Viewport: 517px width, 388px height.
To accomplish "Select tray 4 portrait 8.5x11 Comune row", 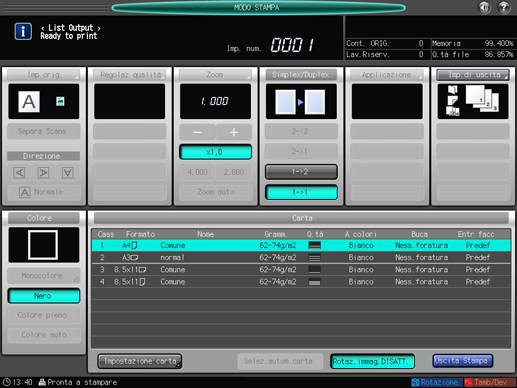I will pos(301,282).
